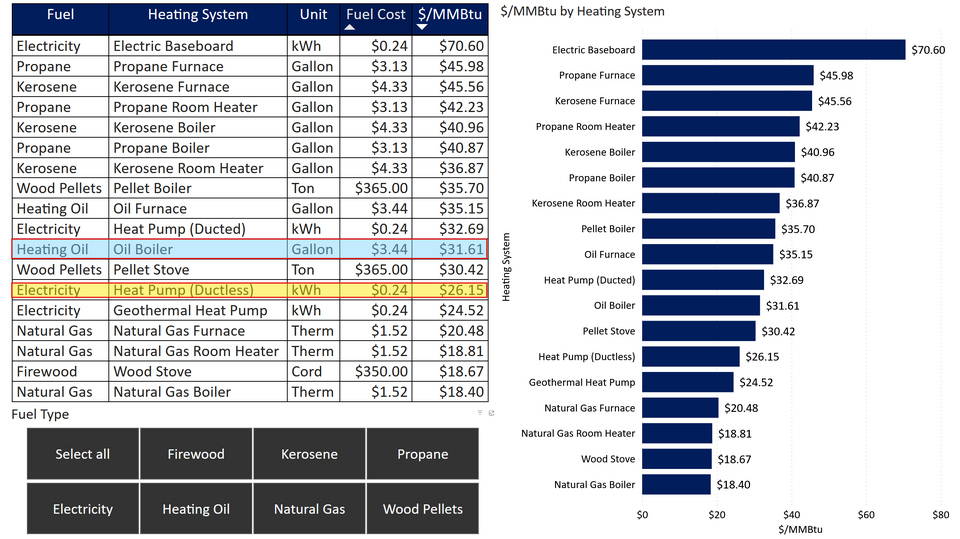Click the Geothermal Heat Pump chart bar
This screenshot has height=539, width=960.
687,382
